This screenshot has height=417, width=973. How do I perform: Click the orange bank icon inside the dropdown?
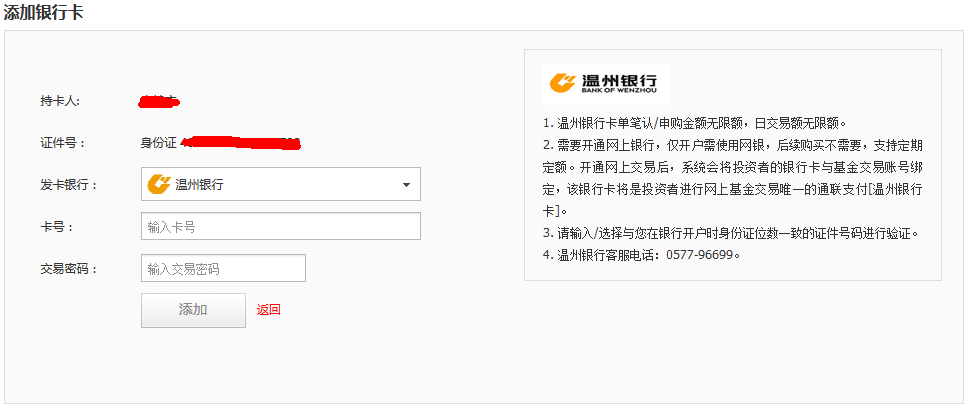[159, 184]
